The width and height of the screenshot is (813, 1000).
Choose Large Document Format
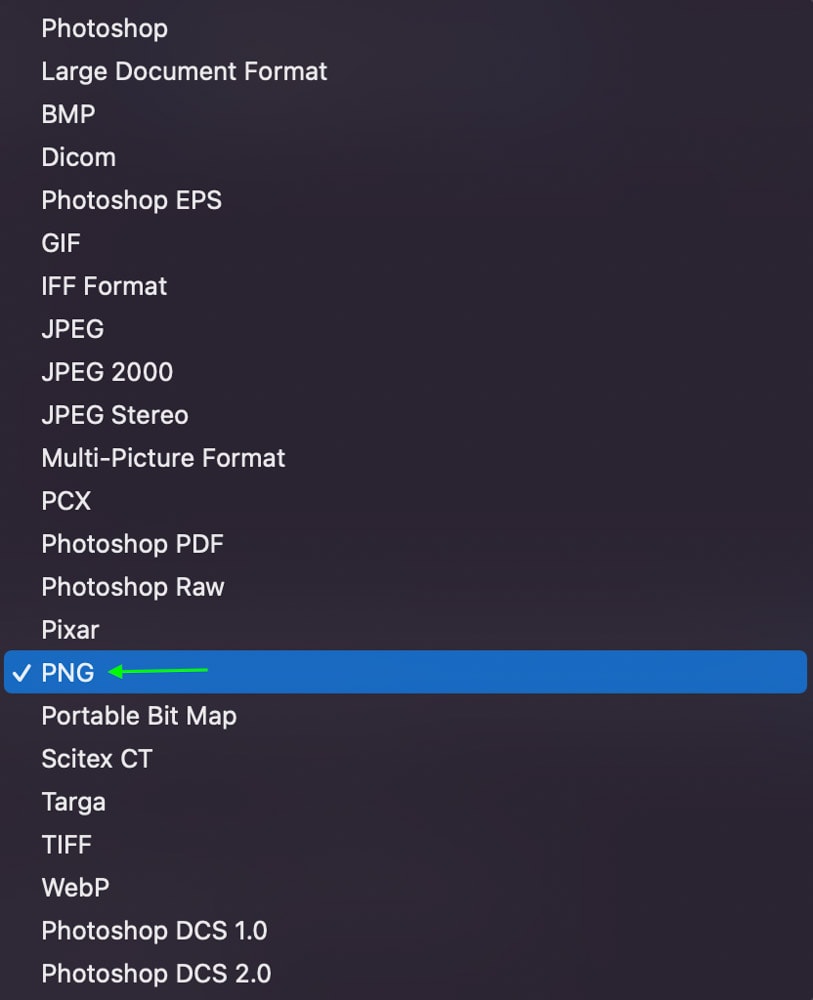tap(406, 71)
